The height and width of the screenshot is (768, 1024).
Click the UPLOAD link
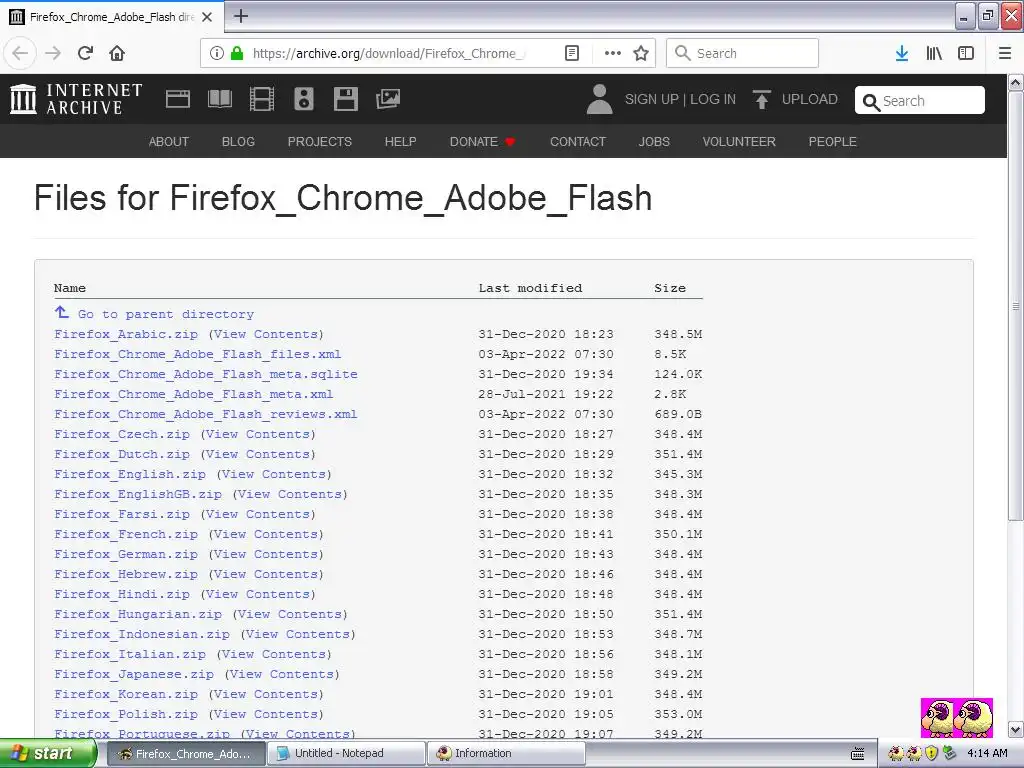click(810, 99)
